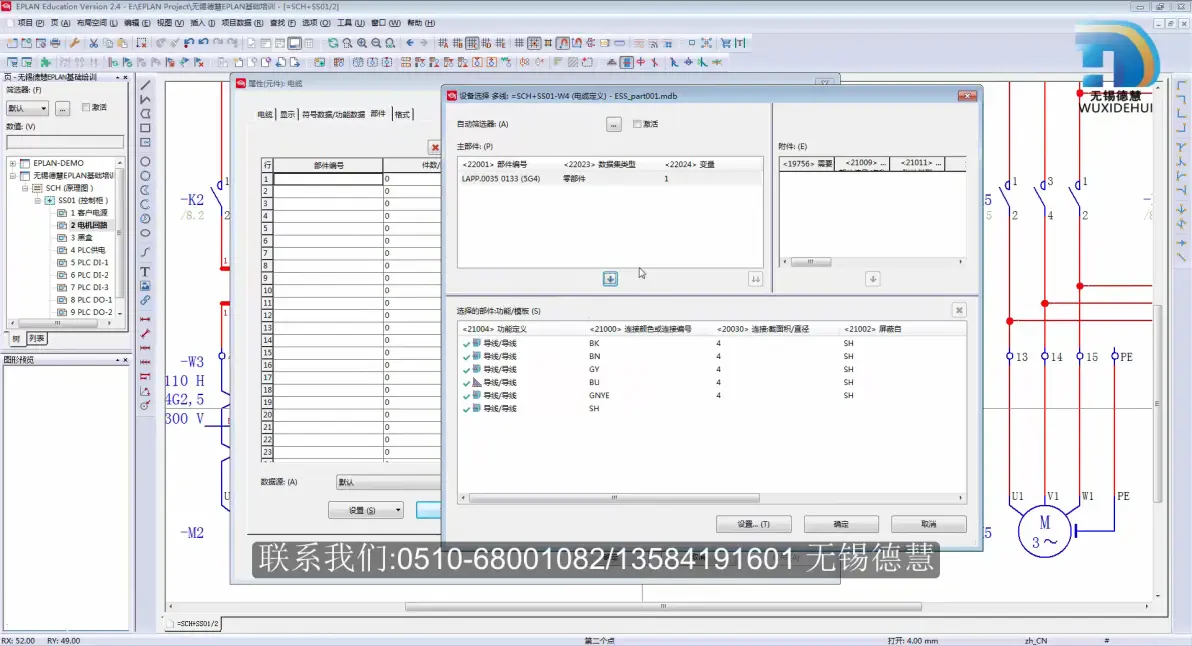This screenshot has width=1192, height=646.
Task: Open the 设置 (S) dropdown button
Action: coord(366,511)
